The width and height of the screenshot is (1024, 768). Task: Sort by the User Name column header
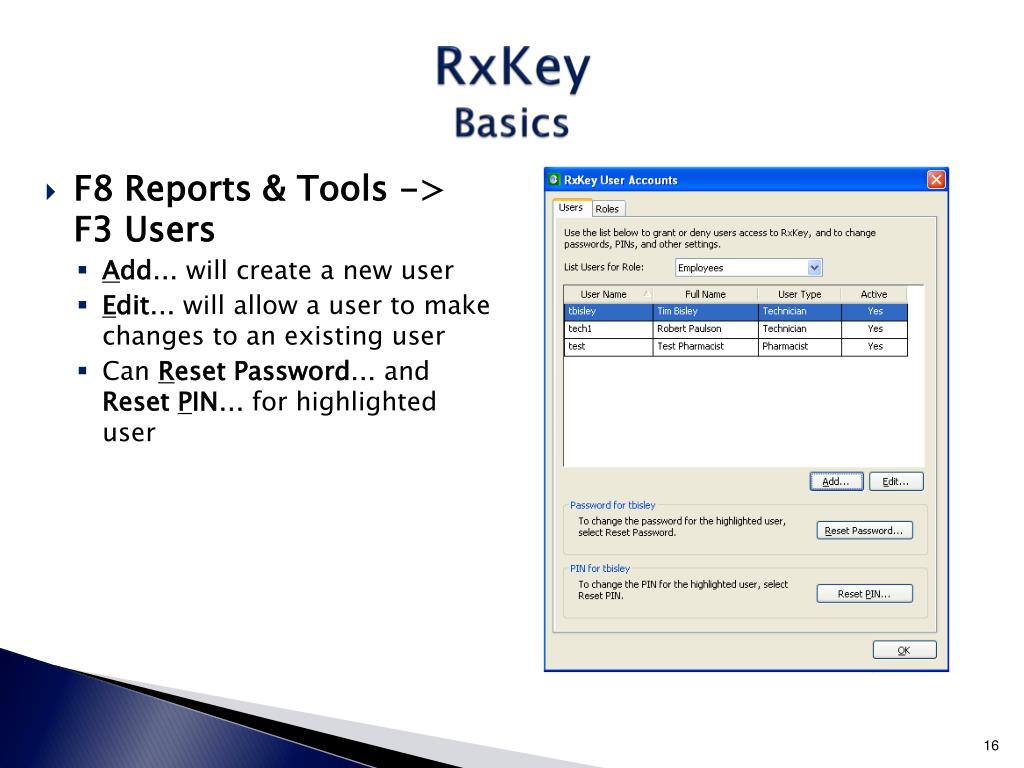point(608,295)
